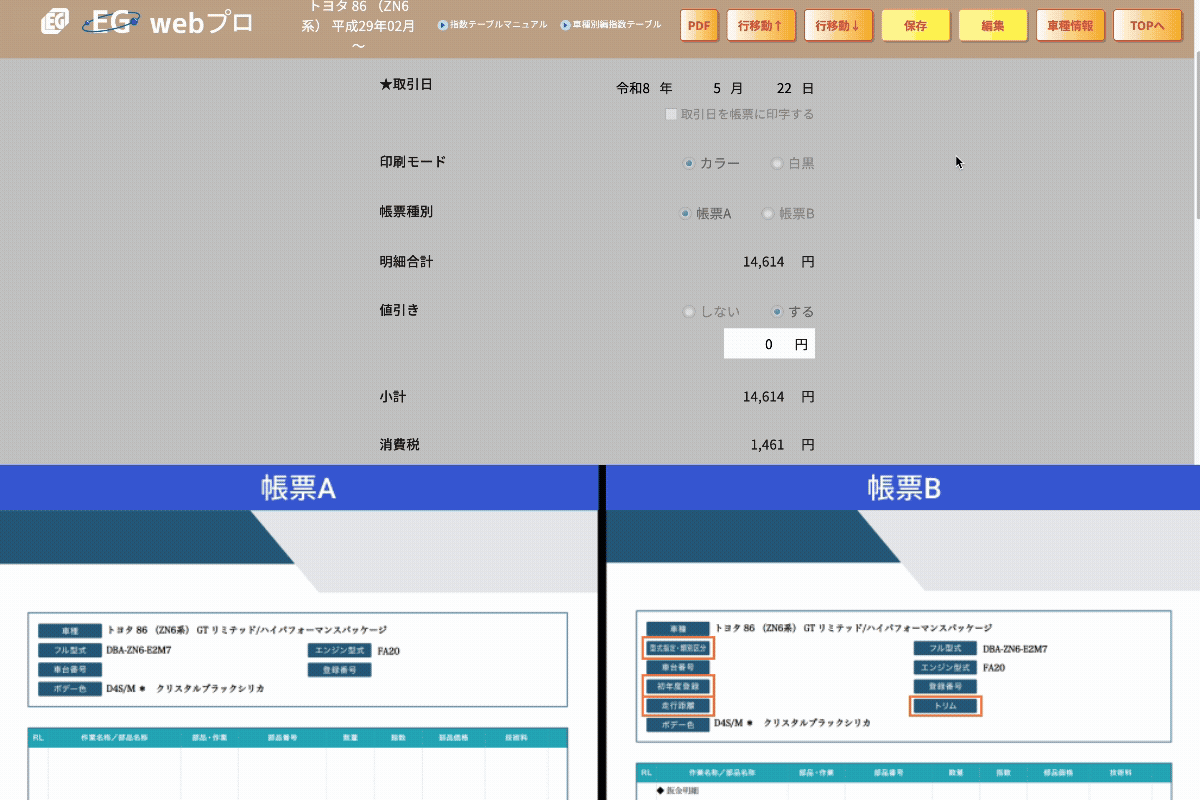This screenshot has width=1200, height=800.
Task: Click FA20 engine value in 帳票A sample
Action: coord(388,650)
